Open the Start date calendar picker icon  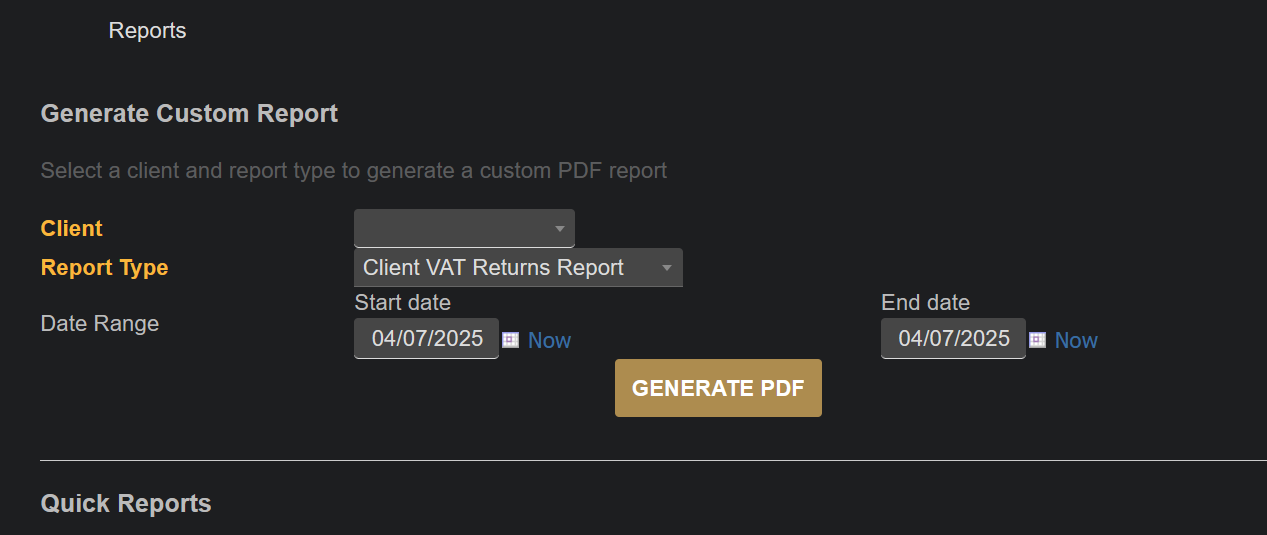tap(510, 340)
